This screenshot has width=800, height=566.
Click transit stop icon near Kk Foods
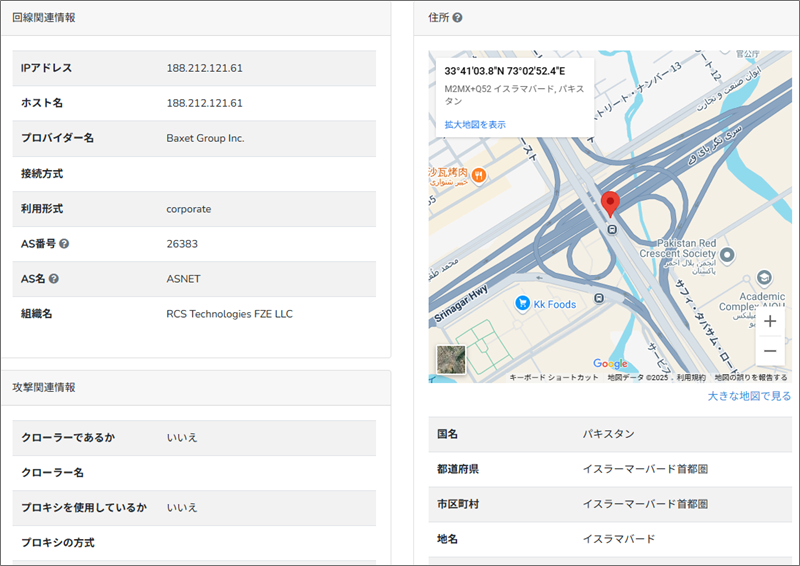click(599, 298)
